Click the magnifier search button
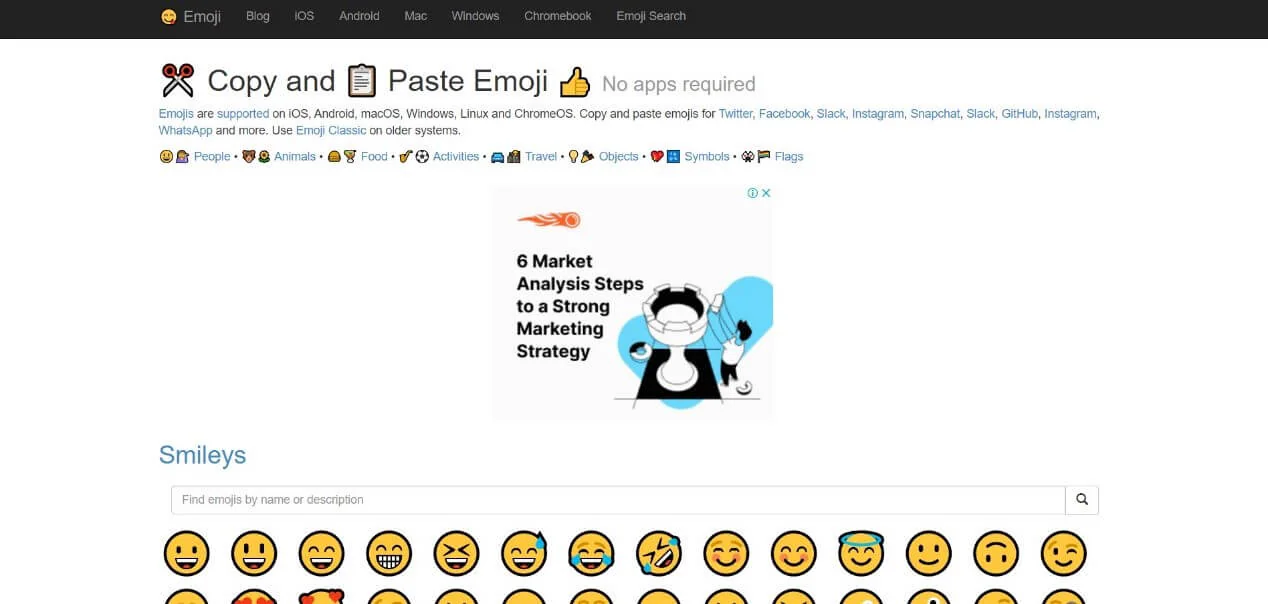Image resolution: width=1268 pixels, height=604 pixels. click(x=1082, y=499)
